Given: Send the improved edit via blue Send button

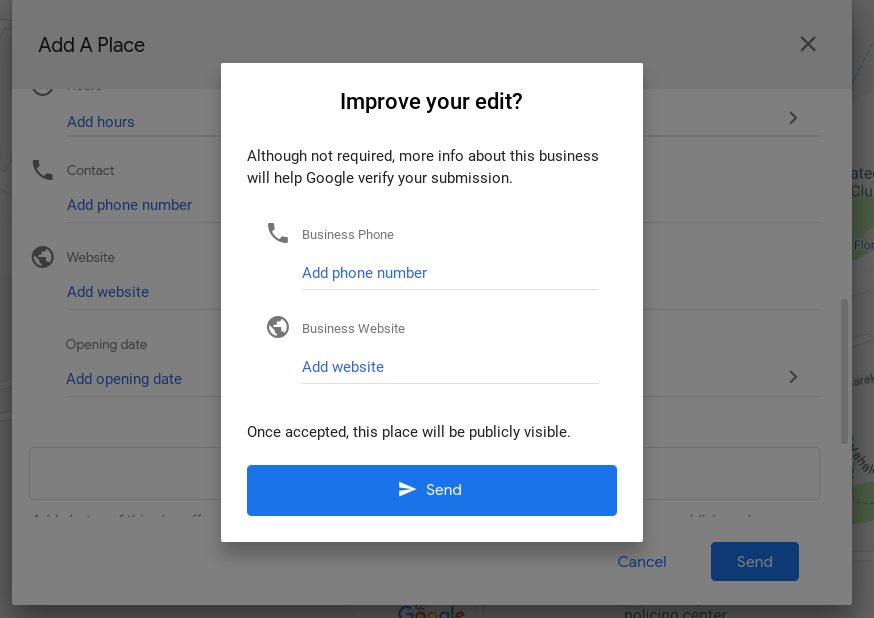Looking at the screenshot, I should click(x=432, y=490).
